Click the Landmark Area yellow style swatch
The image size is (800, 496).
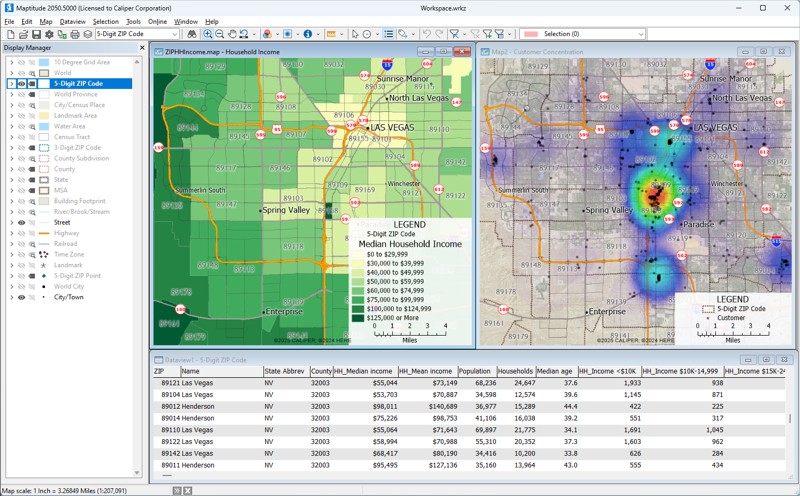point(44,116)
